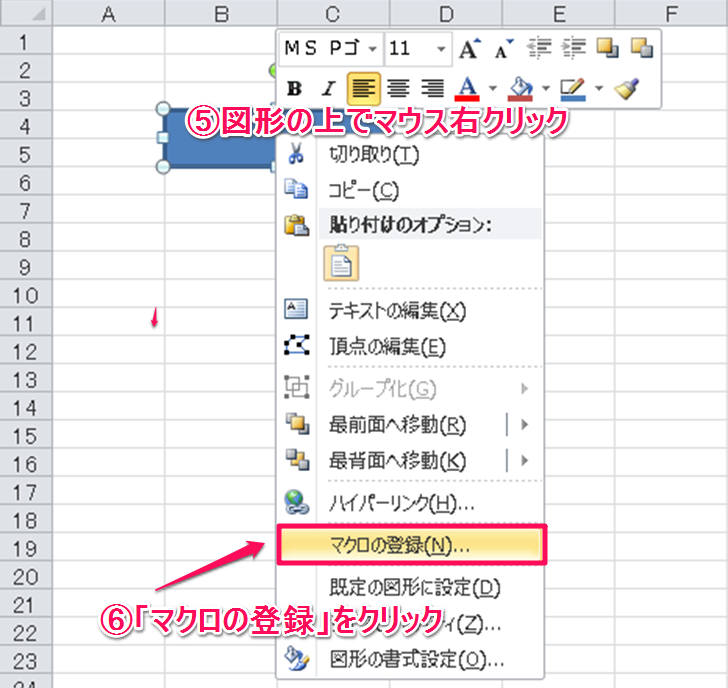Viewport: 728px width, 688px height.
Task: Toggle the highlighted Align Left button
Action: click(x=363, y=88)
